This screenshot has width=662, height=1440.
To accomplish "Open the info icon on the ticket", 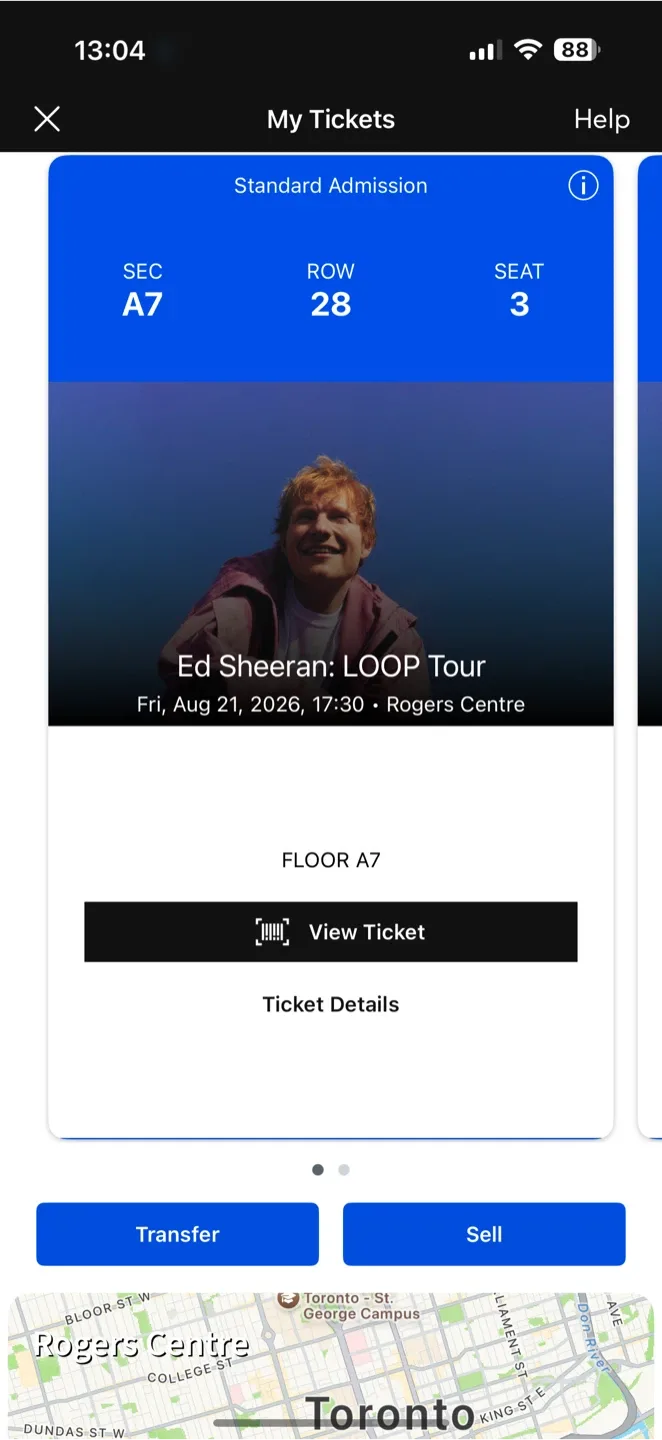I will point(583,185).
